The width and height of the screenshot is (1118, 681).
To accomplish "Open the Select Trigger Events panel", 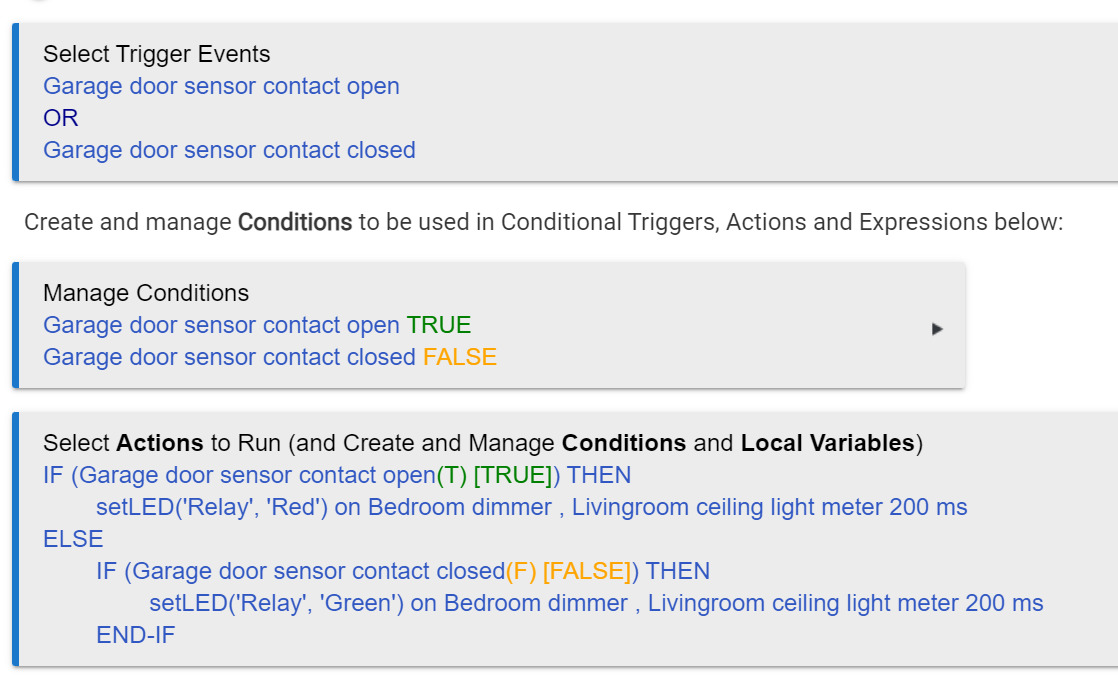I will point(156,54).
